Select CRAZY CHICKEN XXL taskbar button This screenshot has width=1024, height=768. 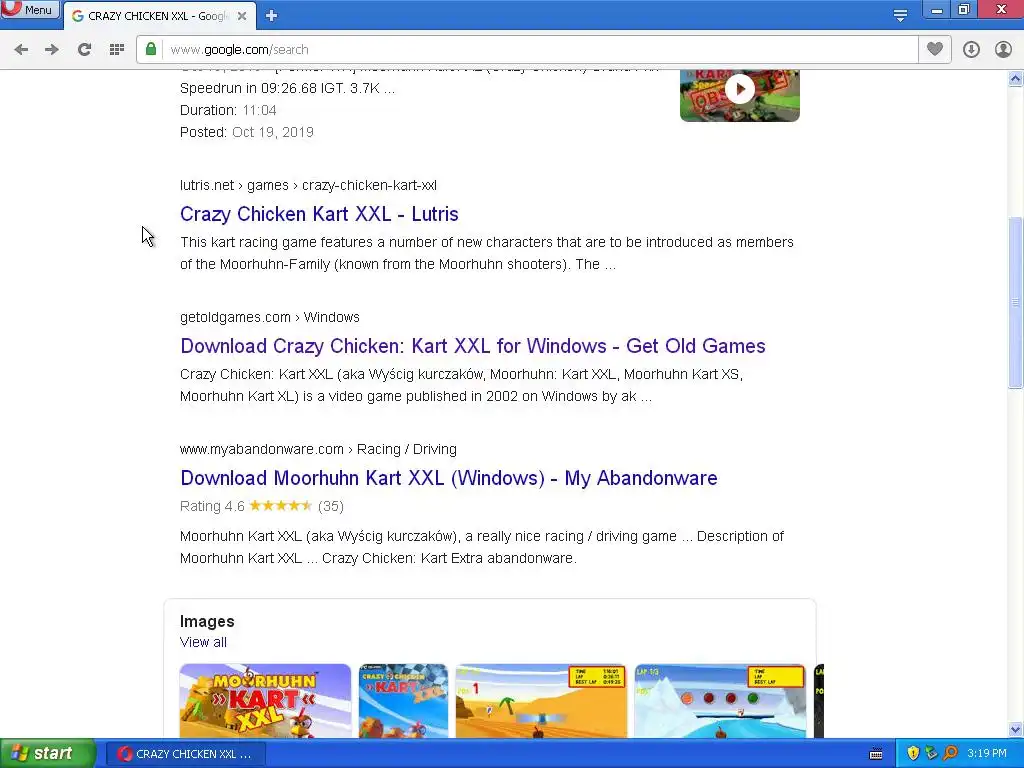pos(186,754)
